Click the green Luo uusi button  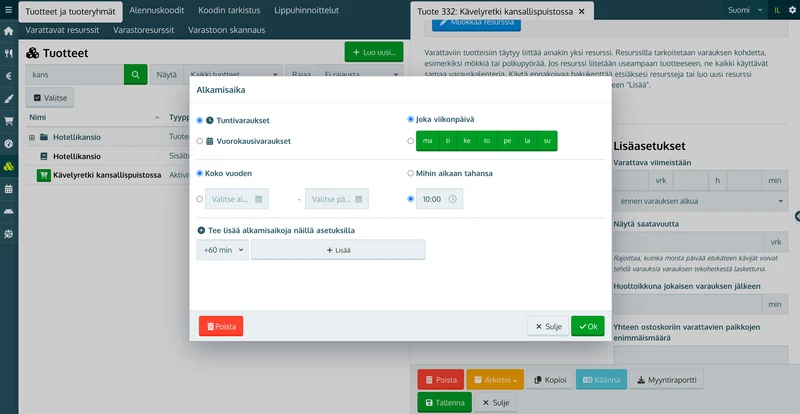coord(374,52)
